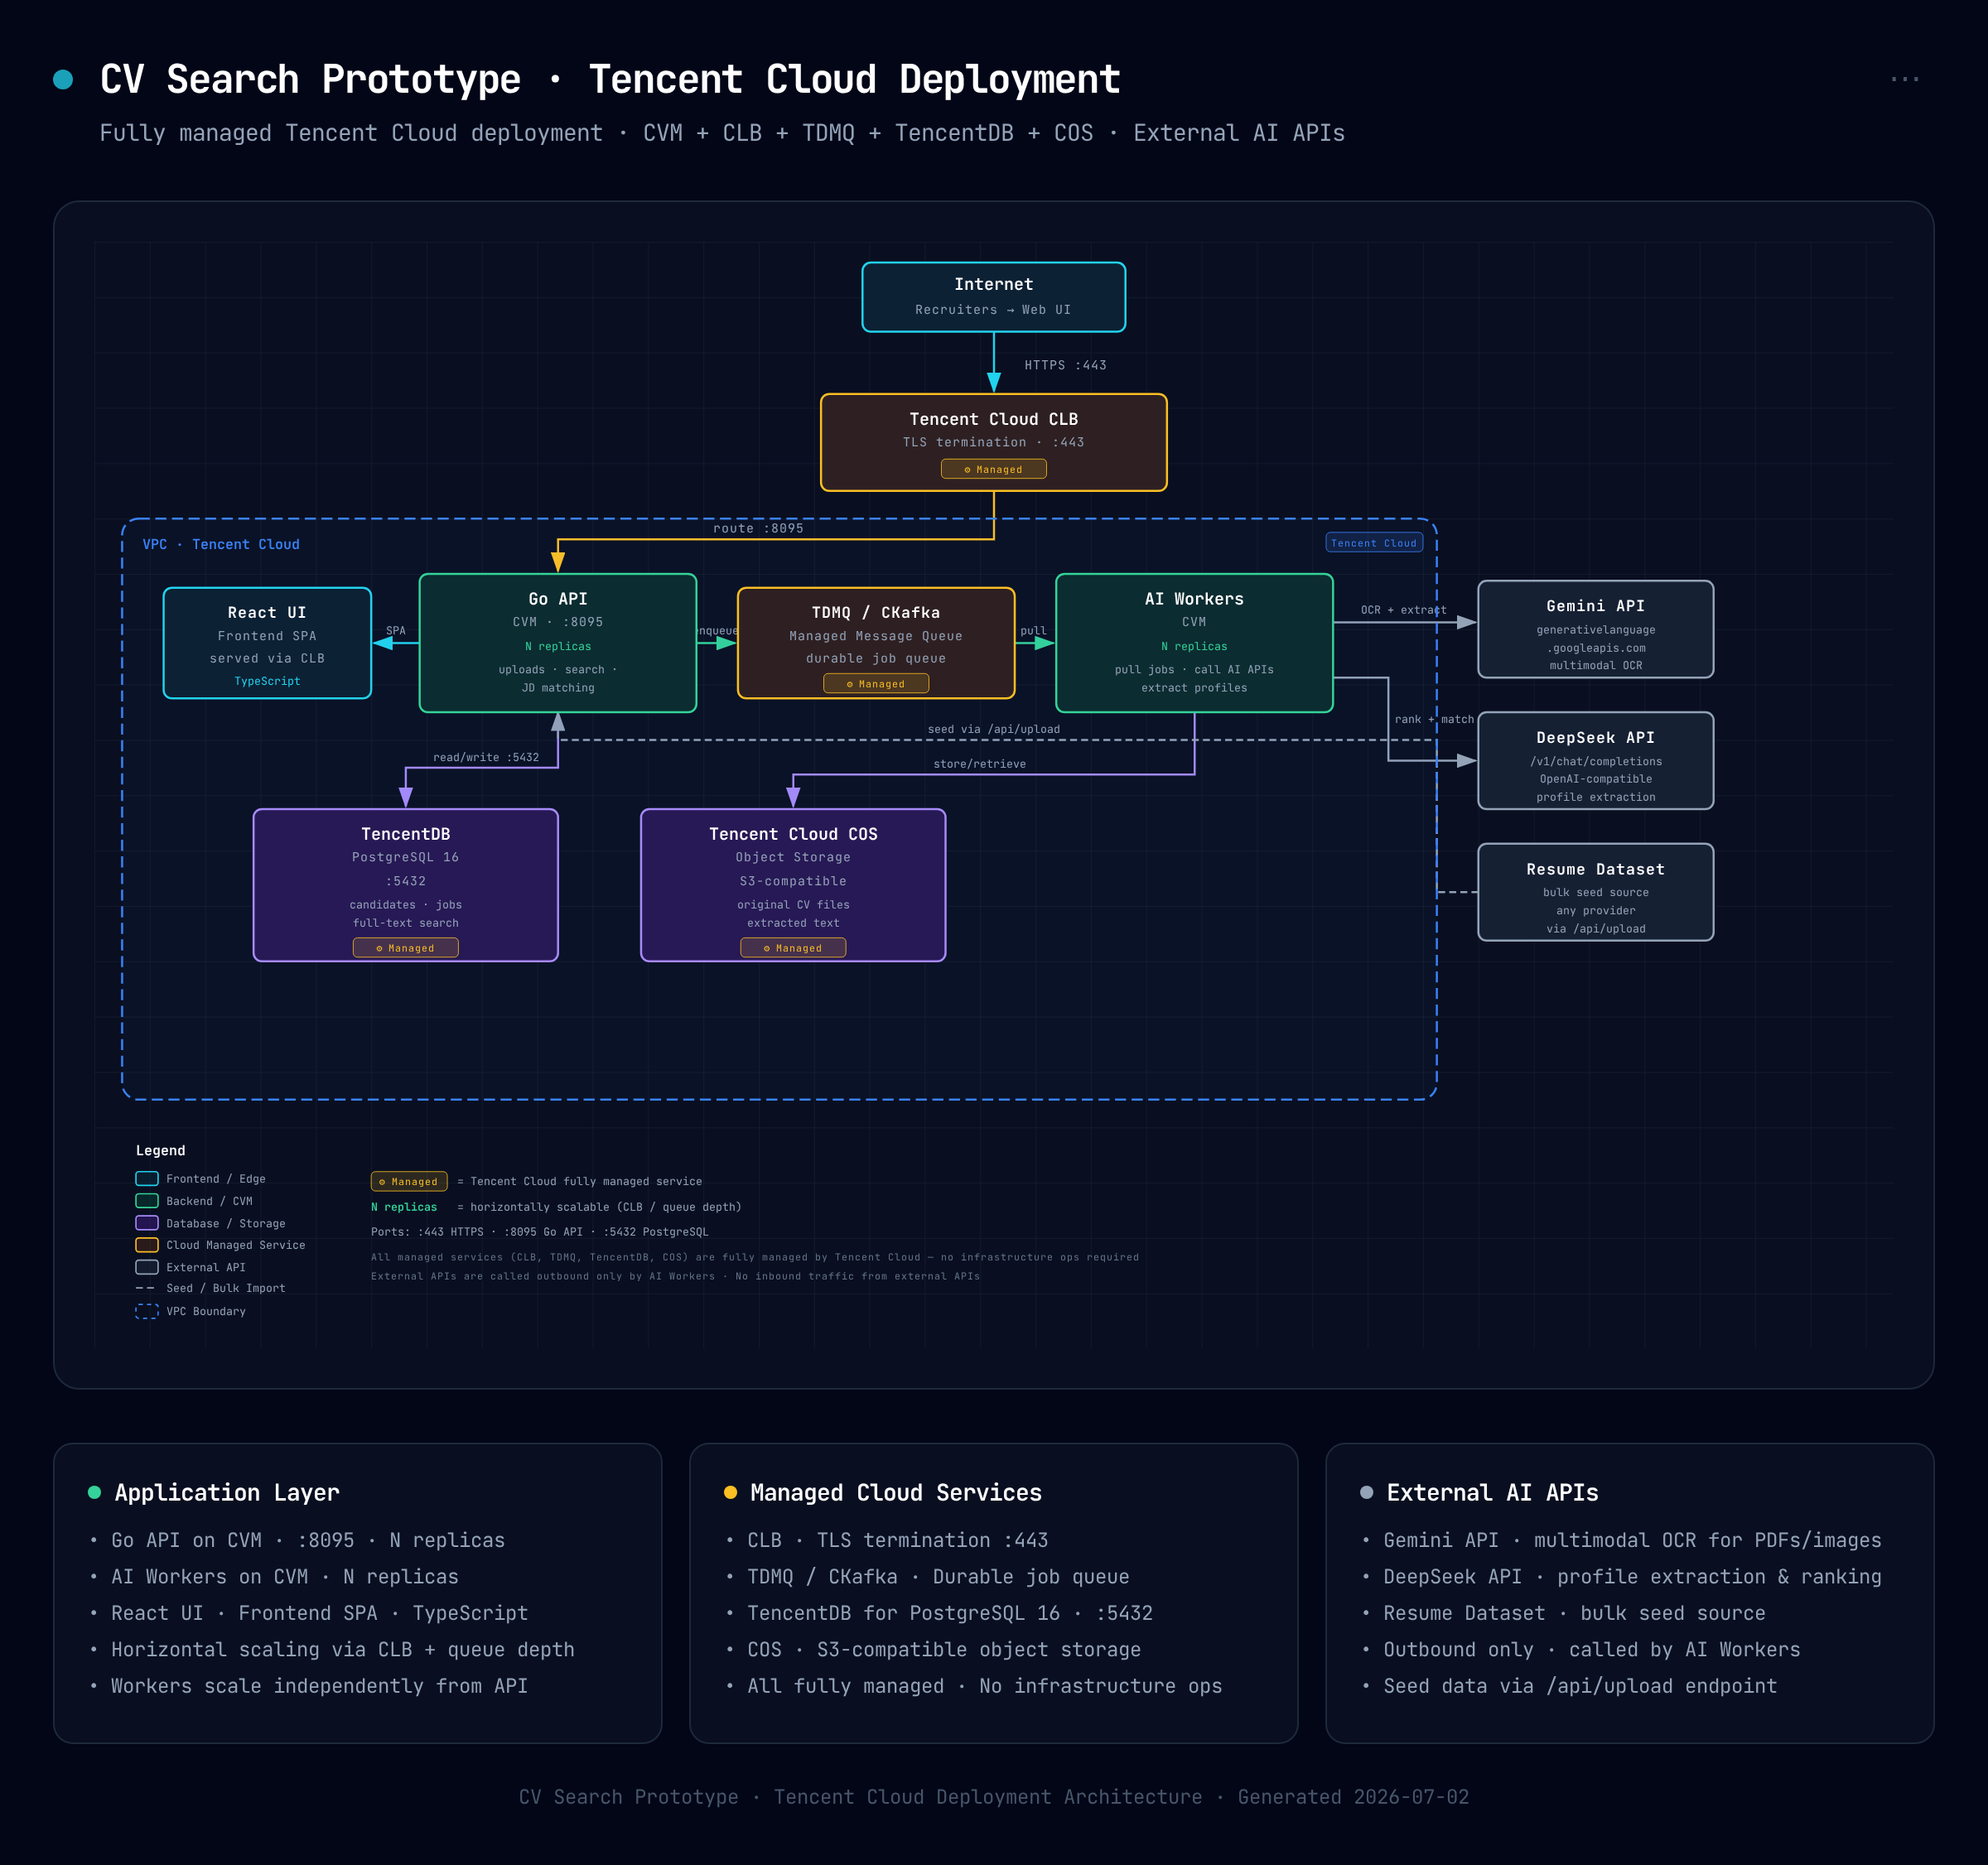Click the Managed badge in CLB node
This screenshot has height=1865, width=1988.
click(993, 469)
